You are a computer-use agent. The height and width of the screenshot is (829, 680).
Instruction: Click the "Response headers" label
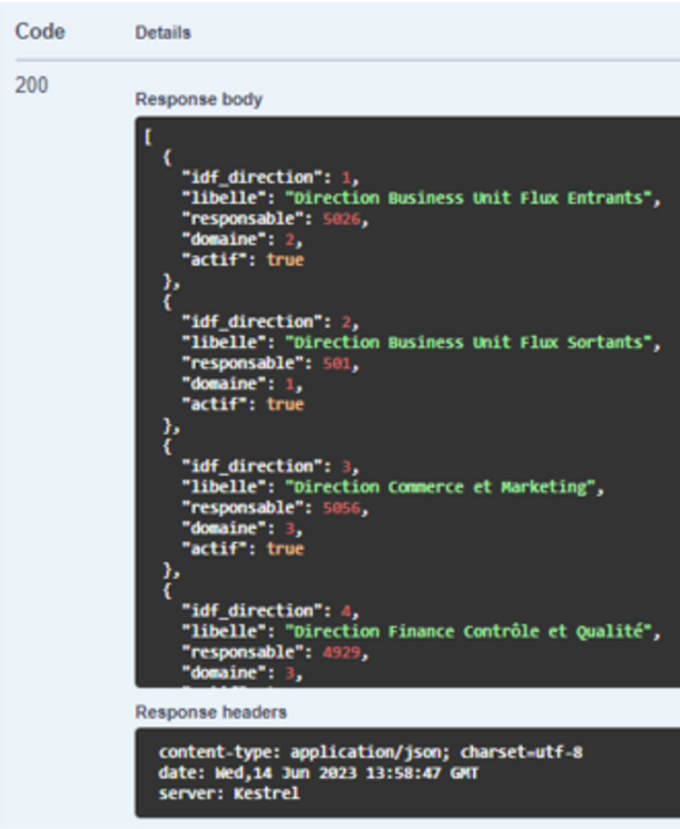(x=211, y=712)
